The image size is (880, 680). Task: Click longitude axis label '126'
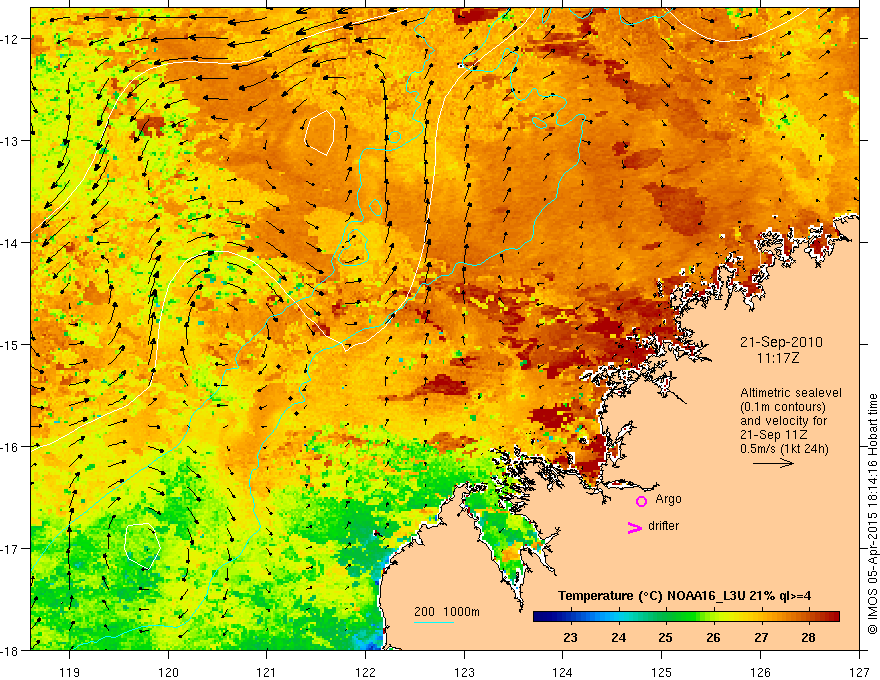[760, 673]
